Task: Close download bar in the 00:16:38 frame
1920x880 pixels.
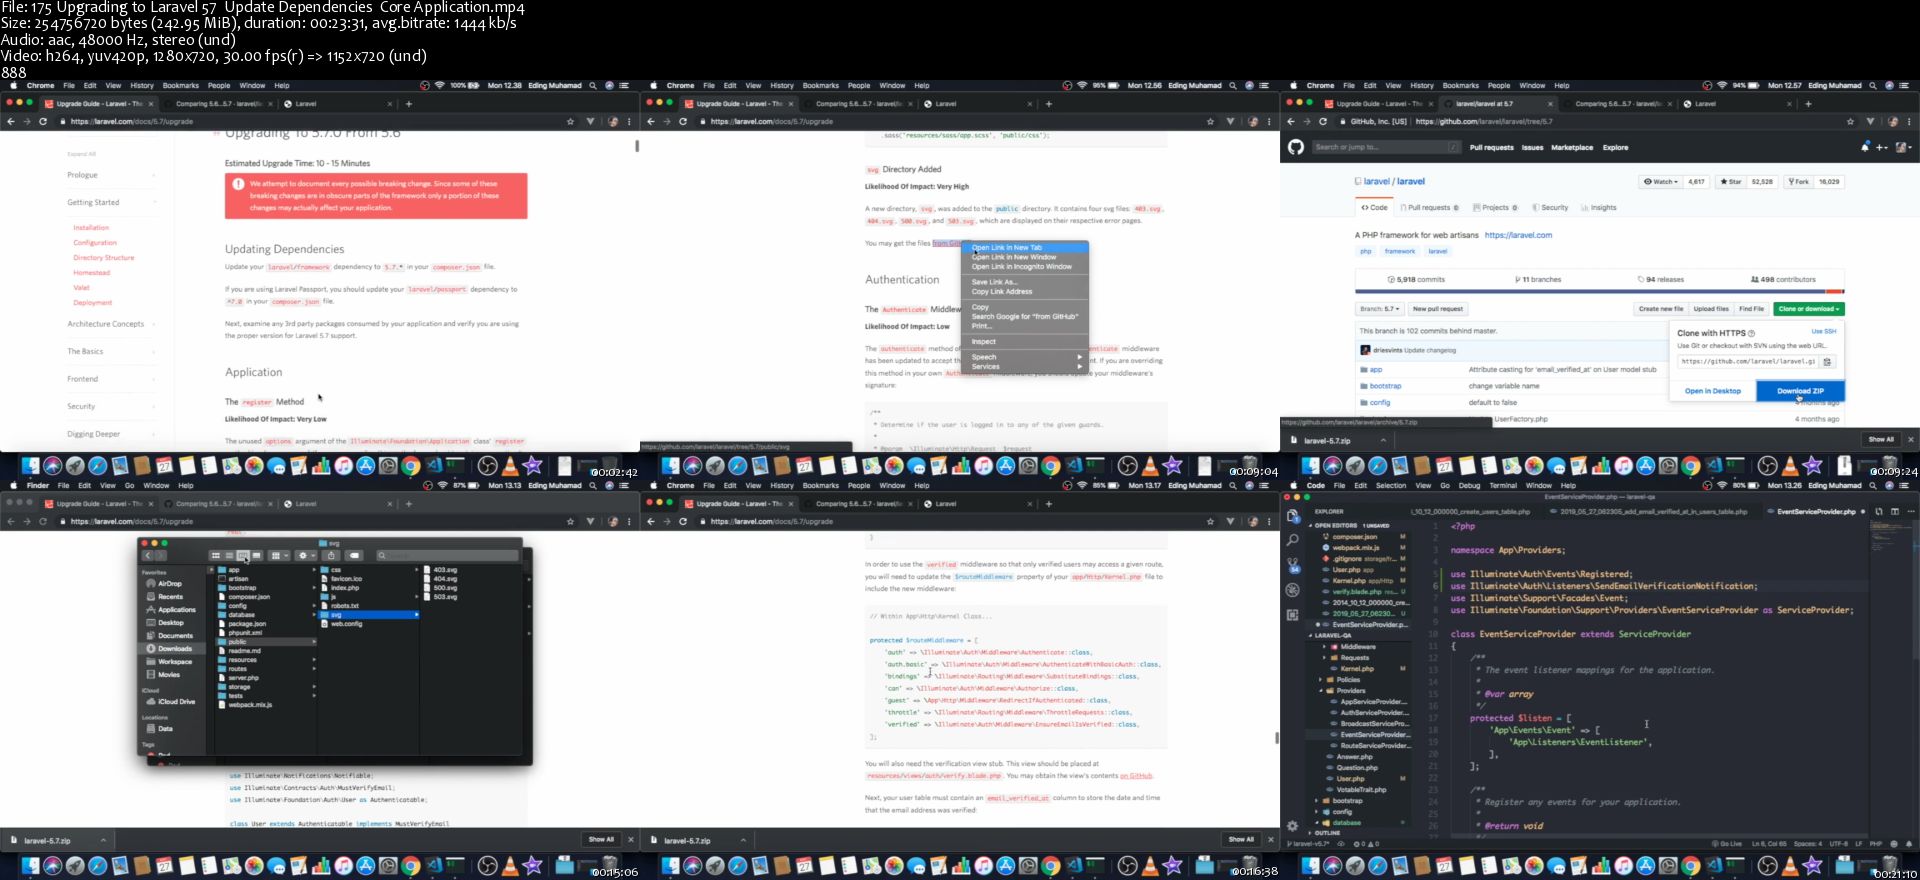Action: coord(1271,840)
